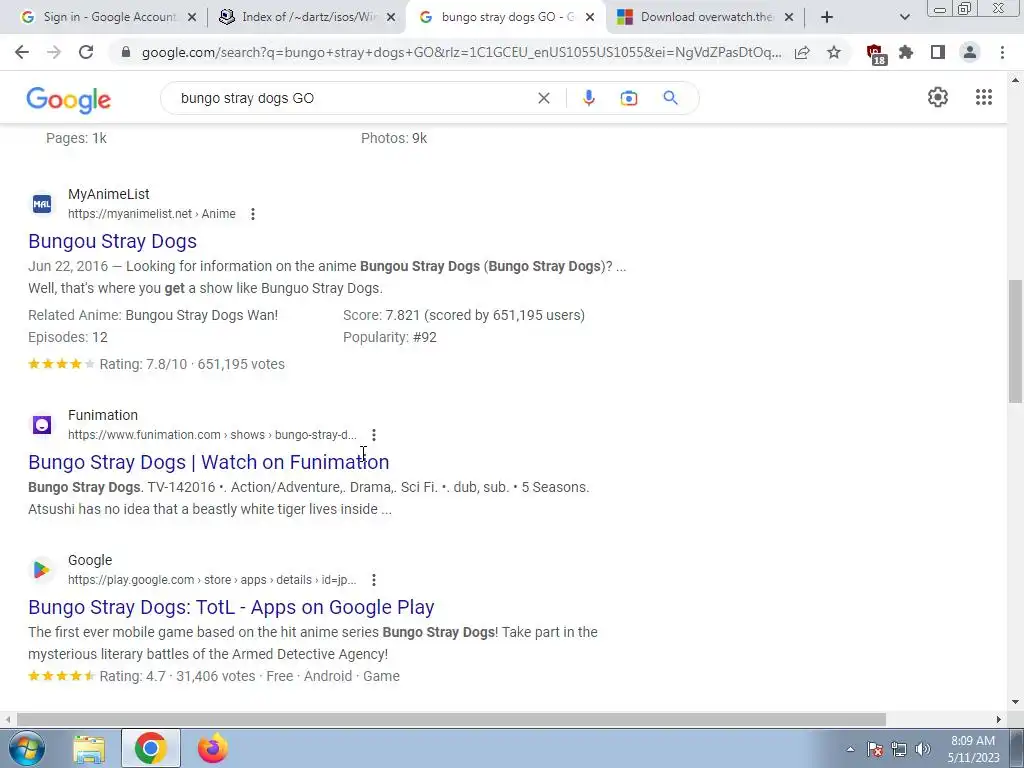The height and width of the screenshot is (768, 1024).
Task: Switch to Index of /~dartz/isos tab
Action: [306, 17]
